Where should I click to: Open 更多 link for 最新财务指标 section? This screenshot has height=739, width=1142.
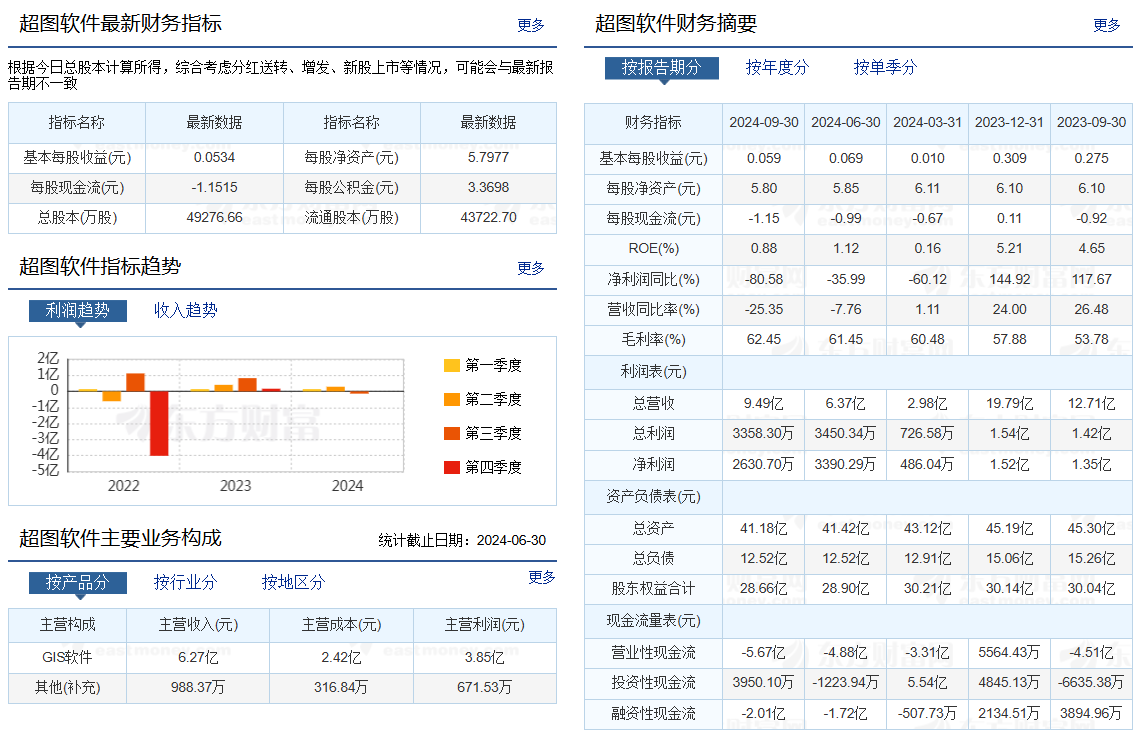coord(530,25)
